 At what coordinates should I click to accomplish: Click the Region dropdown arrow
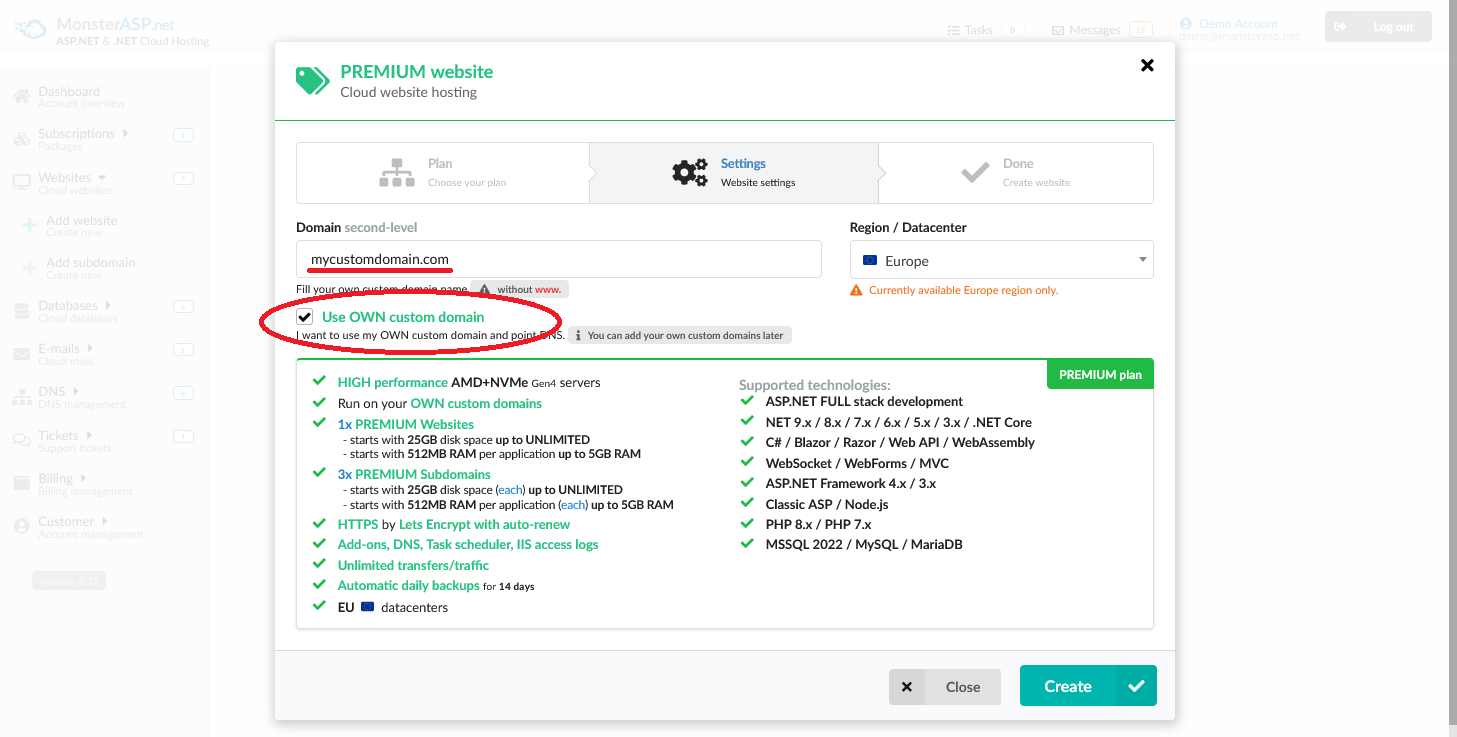pos(1142,261)
